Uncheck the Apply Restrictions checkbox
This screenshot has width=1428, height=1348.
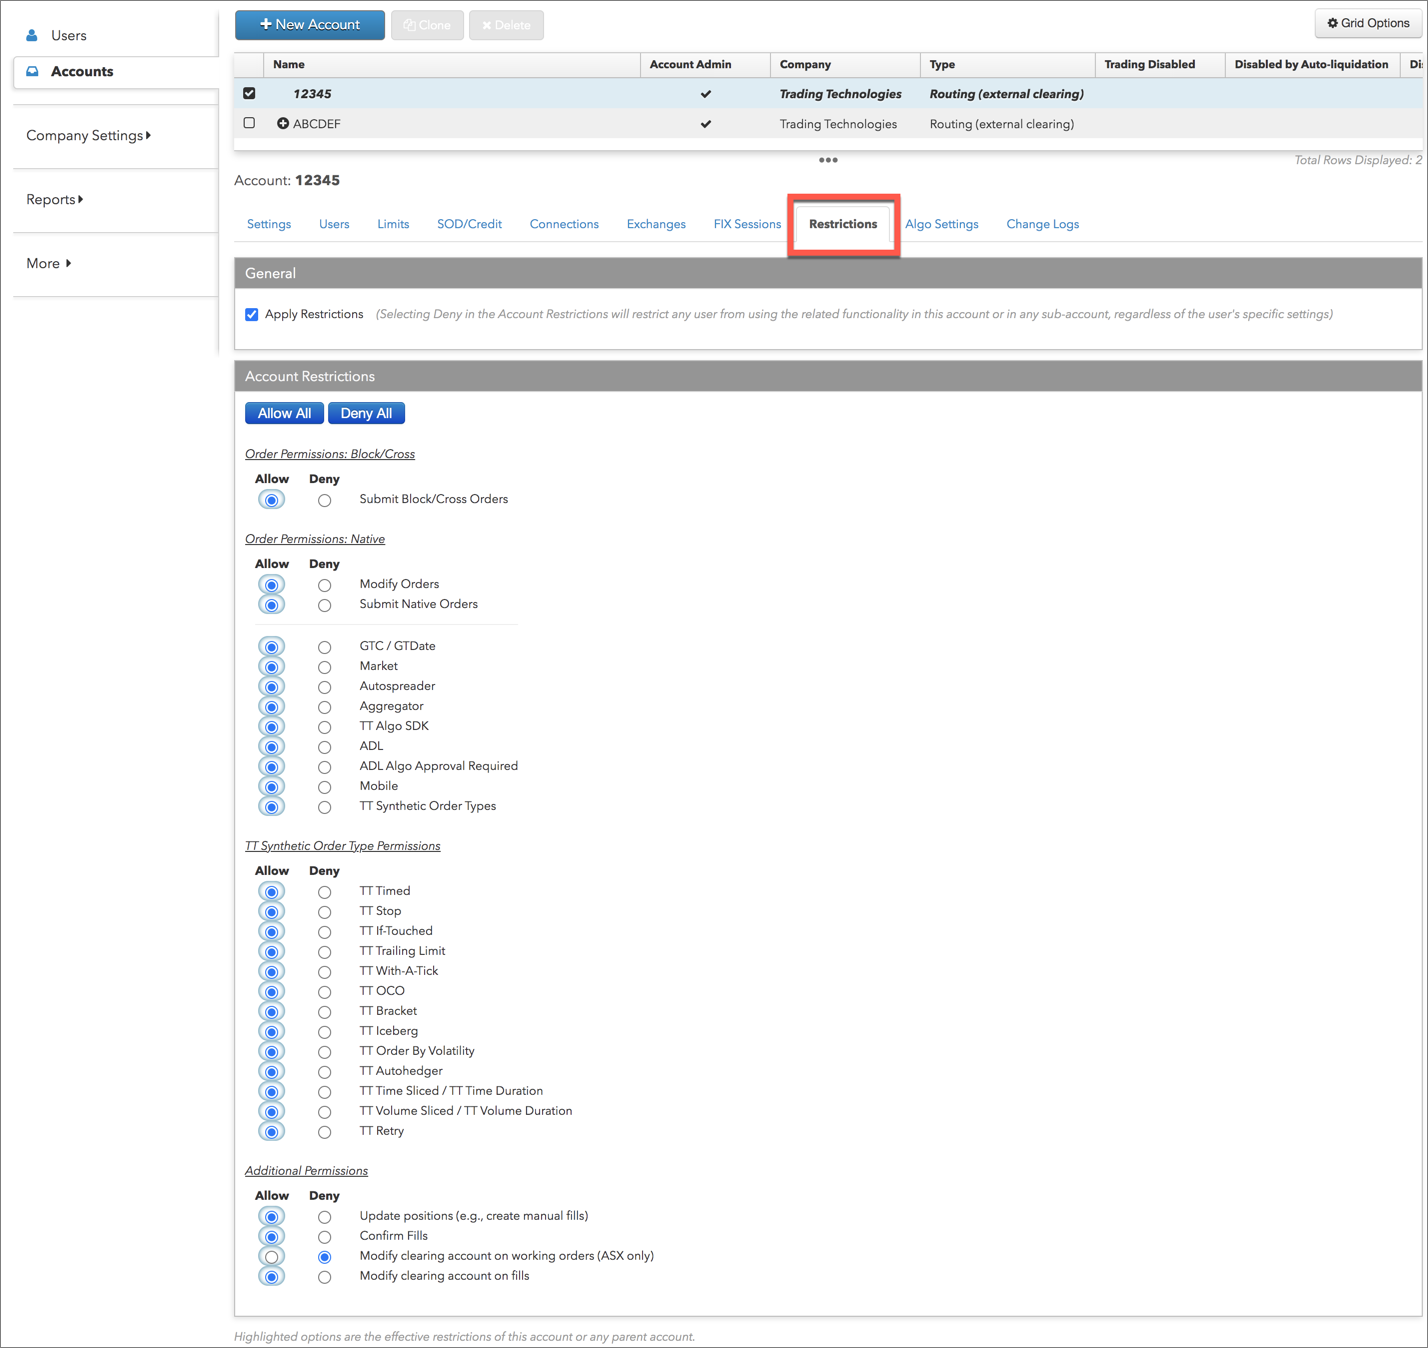(252, 314)
